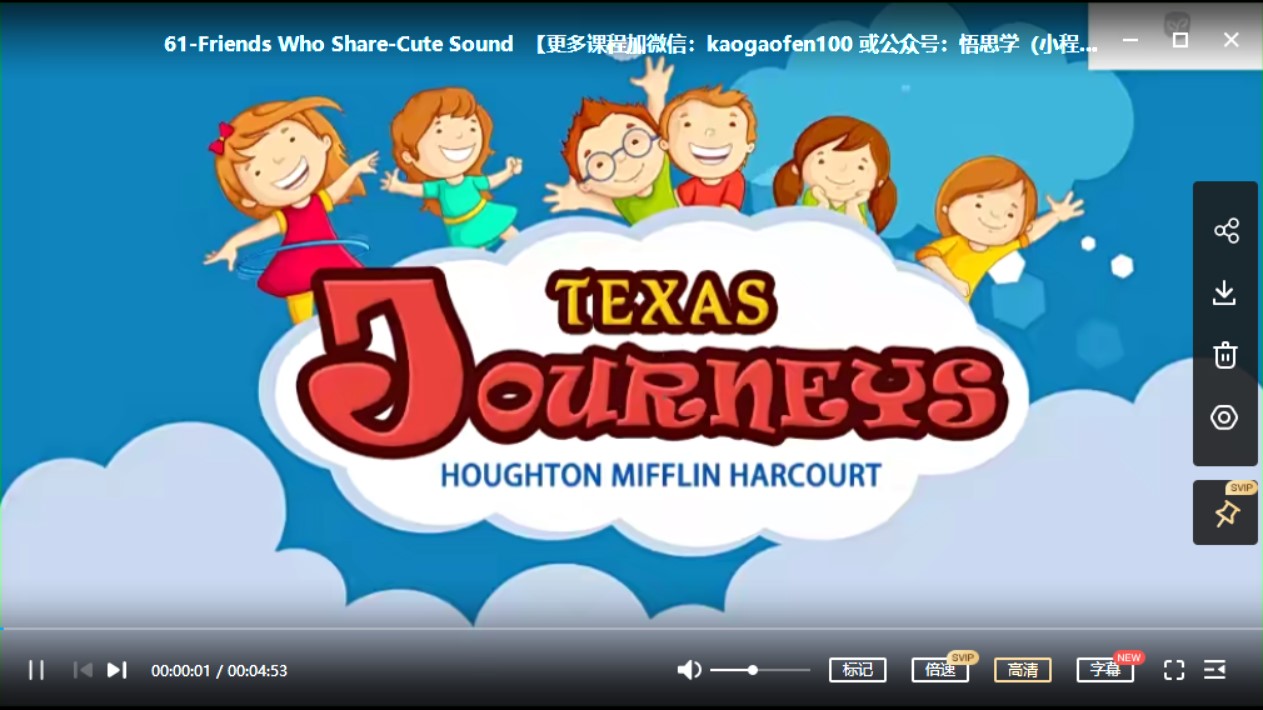Open the 高清 video quality menu

(x=1022, y=670)
